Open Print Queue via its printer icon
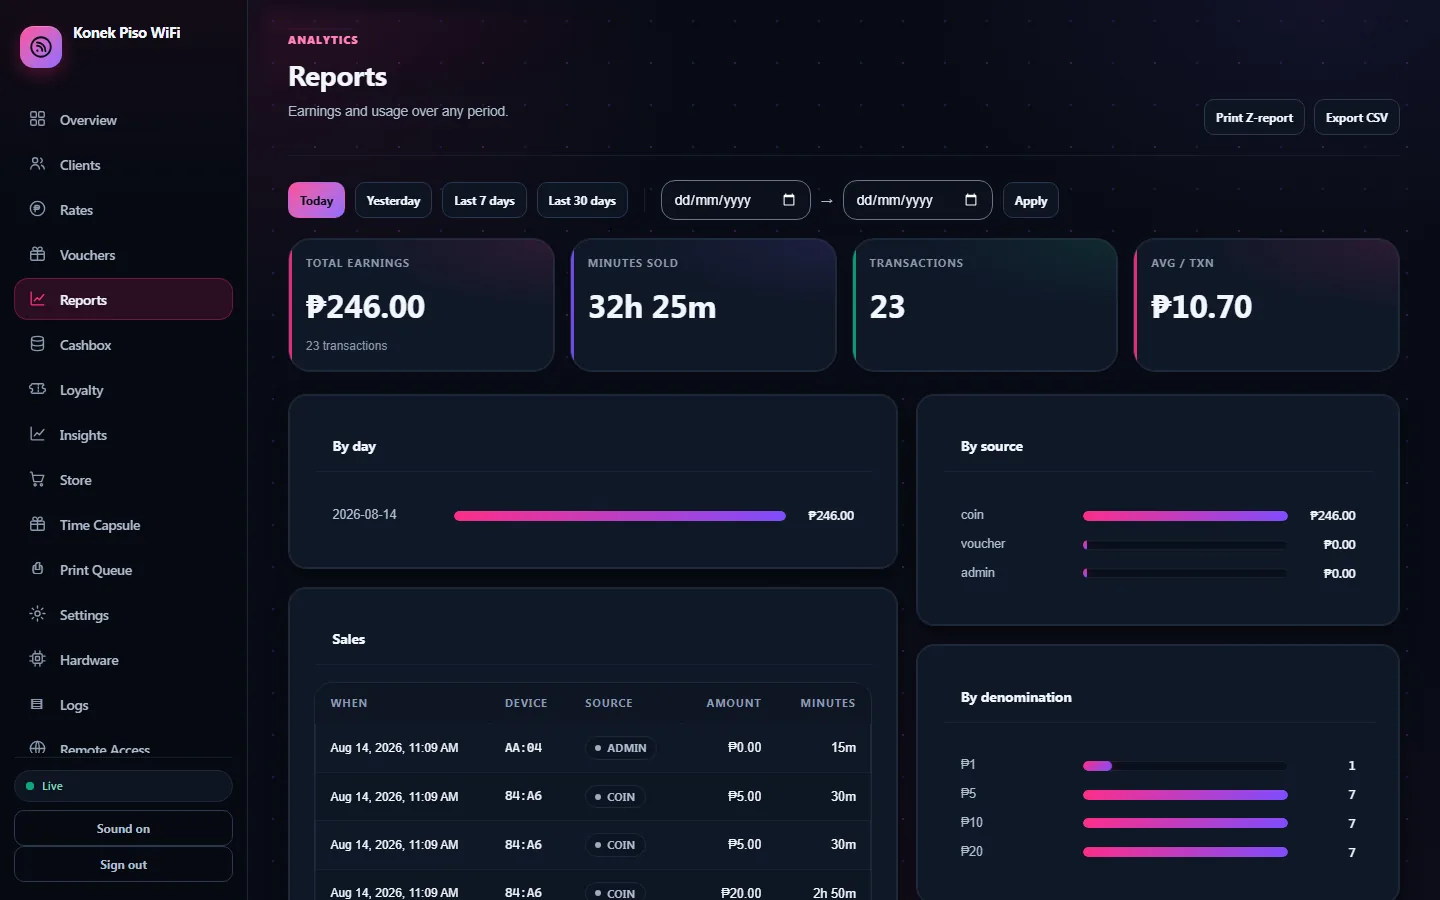 [38, 569]
